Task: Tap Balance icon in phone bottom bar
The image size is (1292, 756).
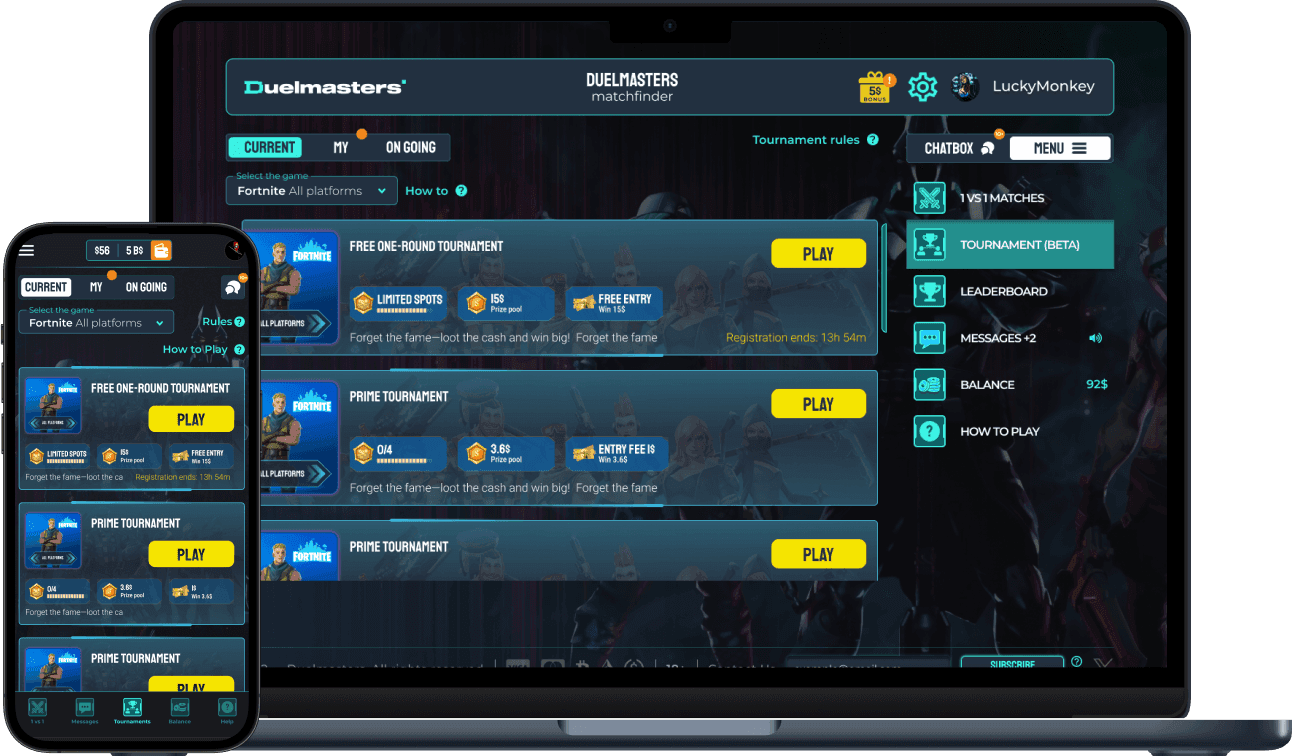Action: [179, 708]
